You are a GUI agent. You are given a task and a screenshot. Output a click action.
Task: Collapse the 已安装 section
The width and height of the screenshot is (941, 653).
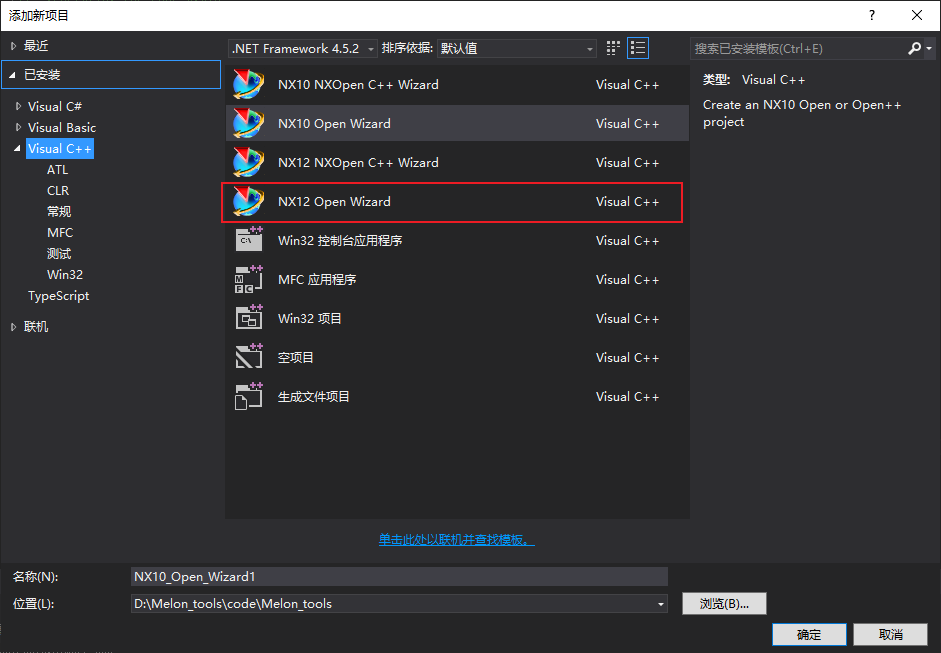tap(12, 74)
